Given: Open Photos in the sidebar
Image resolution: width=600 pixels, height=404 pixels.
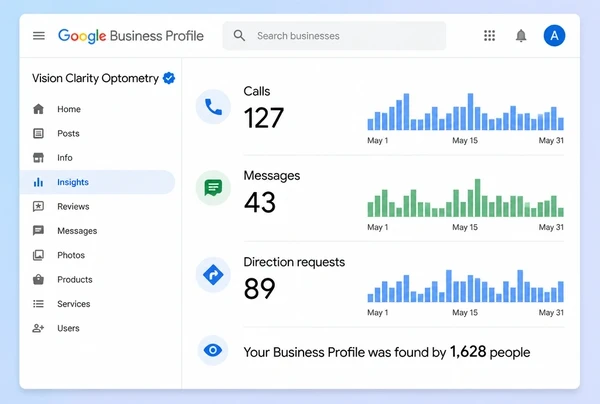Looking at the screenshot, I should 98,255.
